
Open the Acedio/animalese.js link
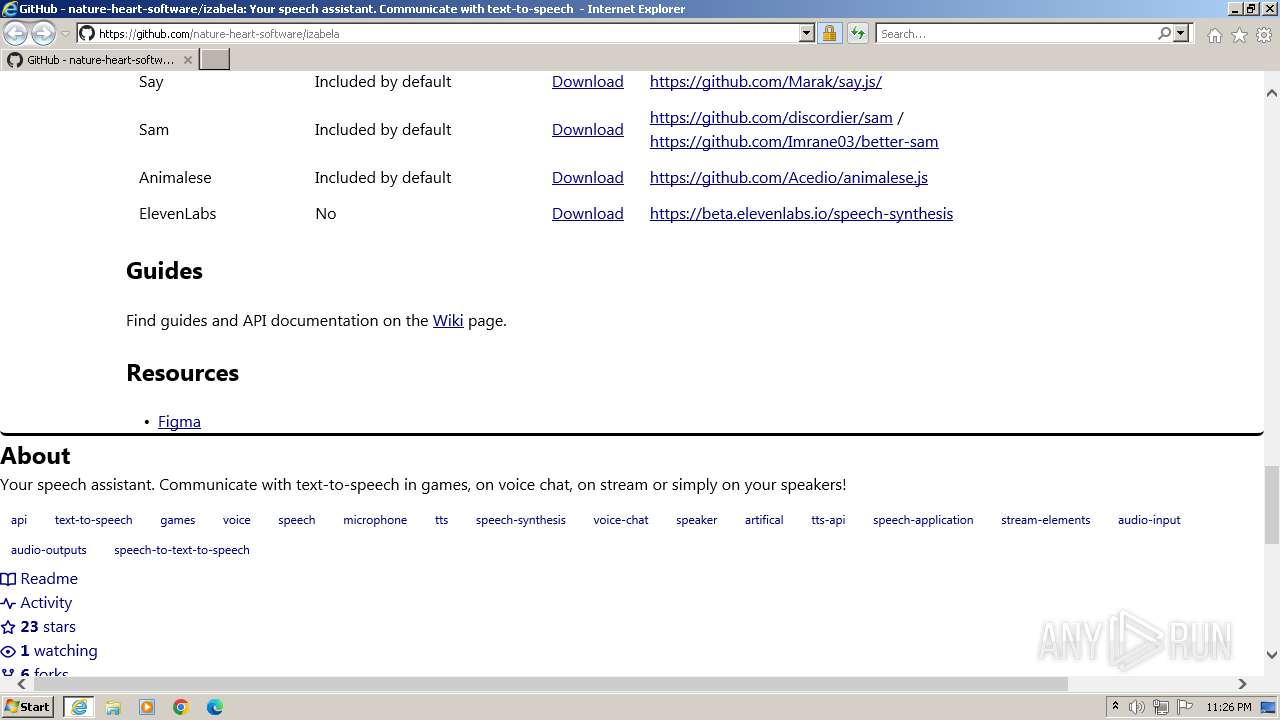tap(789, 178)
